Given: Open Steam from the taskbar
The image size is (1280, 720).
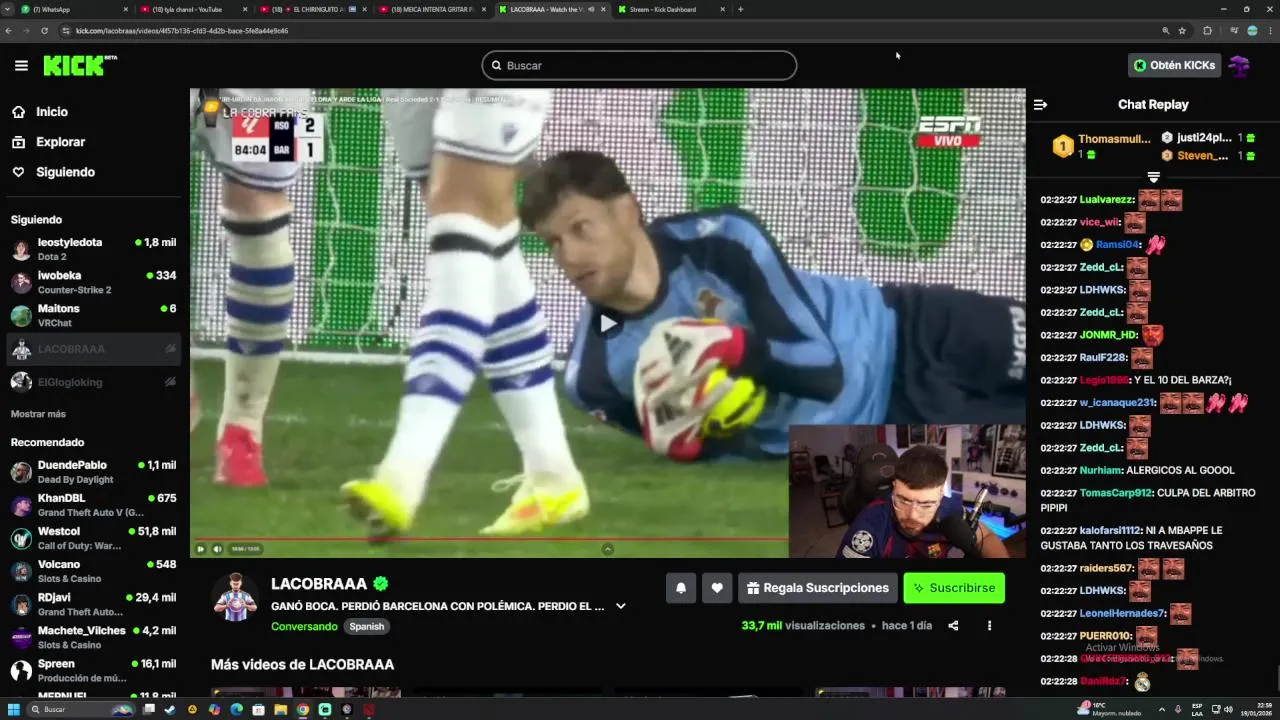Looking at the screenshot, I should point(170,710).
